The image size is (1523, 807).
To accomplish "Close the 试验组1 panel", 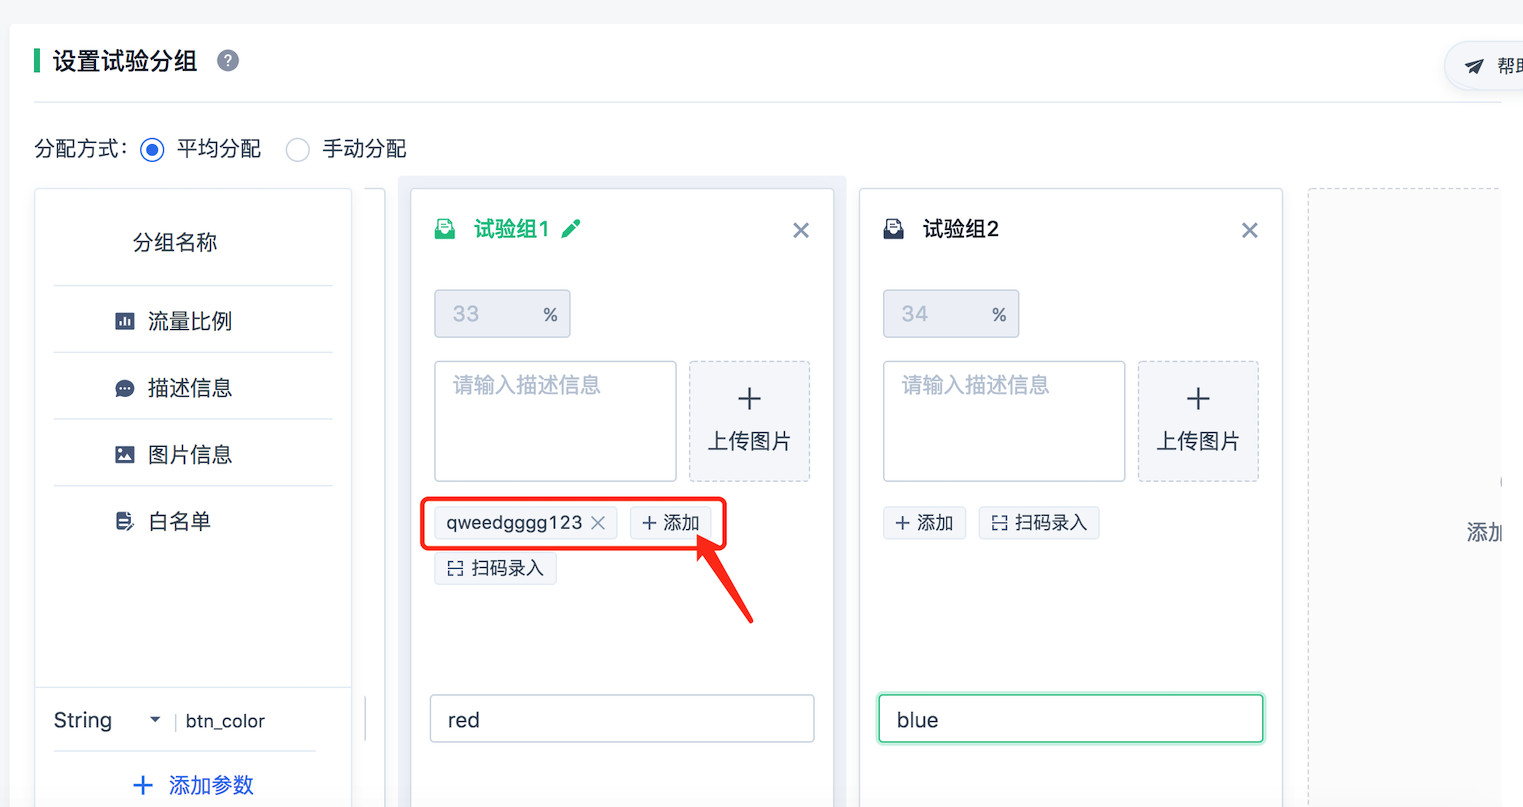I will point(801,231).
